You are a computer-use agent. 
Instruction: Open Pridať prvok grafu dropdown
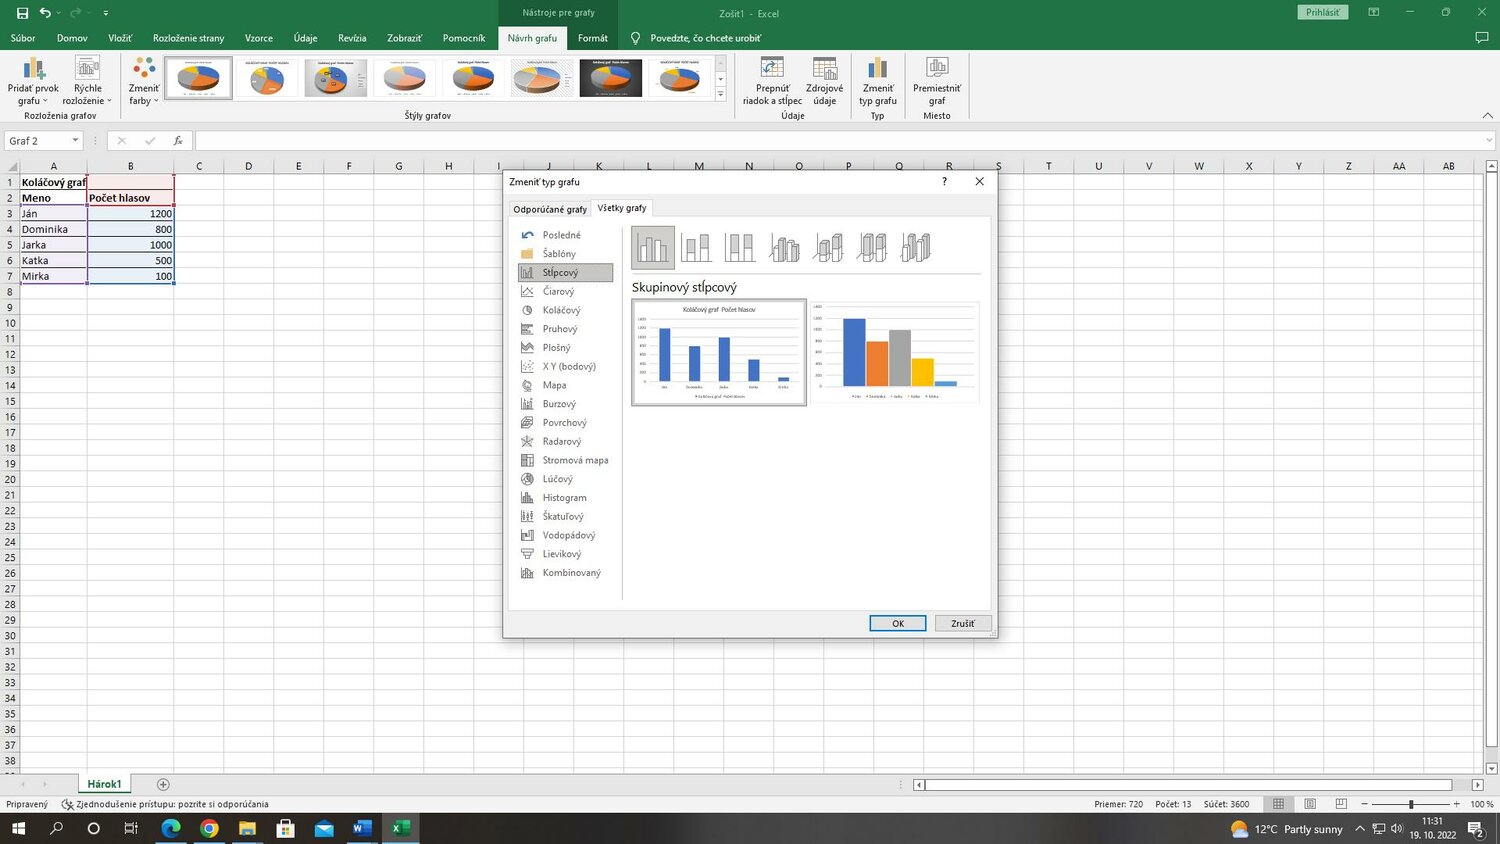point(33,81)
